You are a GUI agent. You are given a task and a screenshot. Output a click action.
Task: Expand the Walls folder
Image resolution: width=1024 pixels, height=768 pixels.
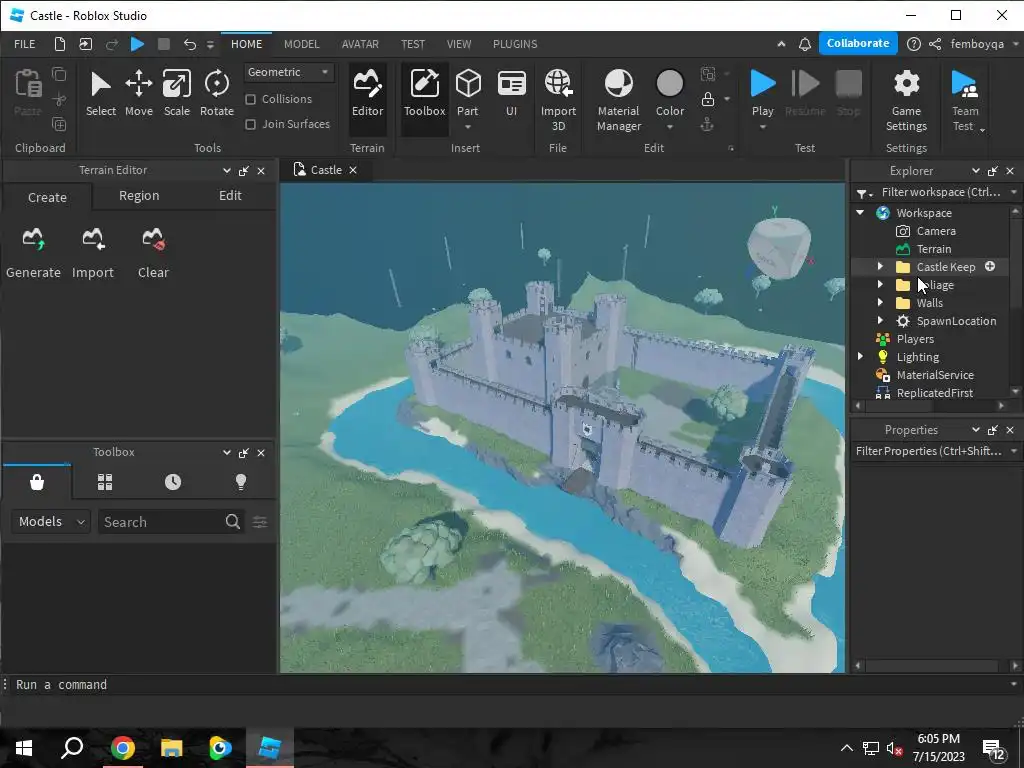coord(880,302)
